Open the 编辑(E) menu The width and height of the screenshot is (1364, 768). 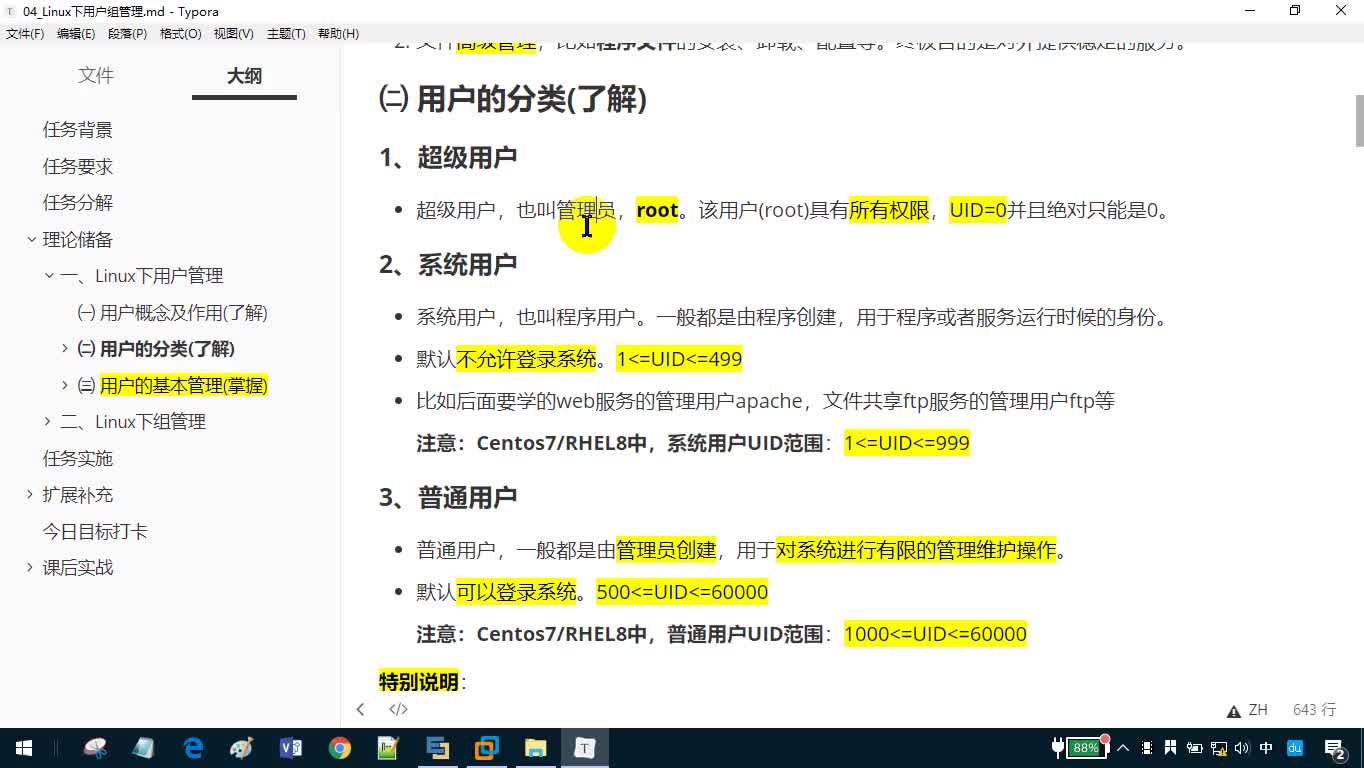(x=76, y=33)
